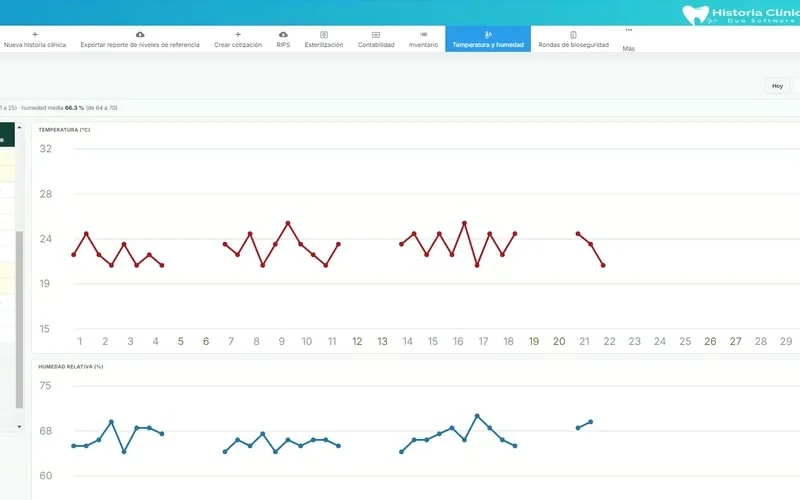Click day 12 on the temperature chart axis
Viewport: 800px width, 500px height.
pos(357,341)
